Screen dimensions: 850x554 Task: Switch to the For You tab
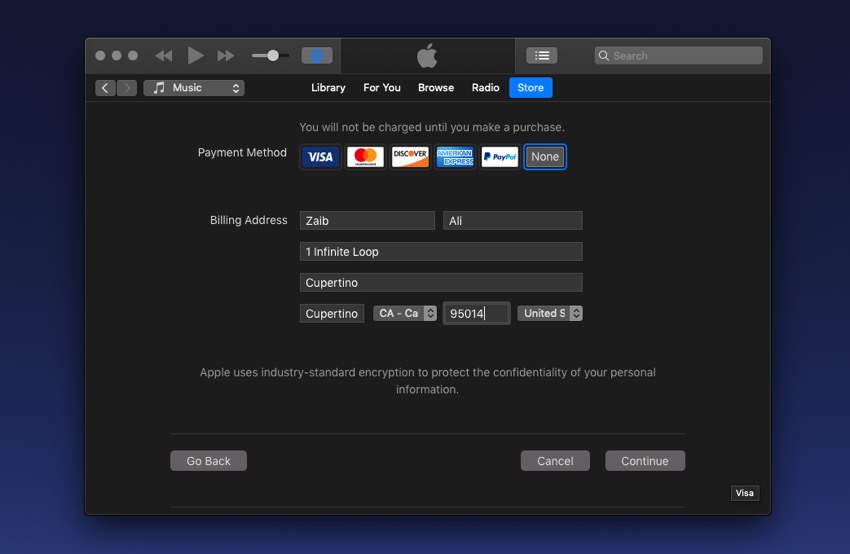(382, 88)
